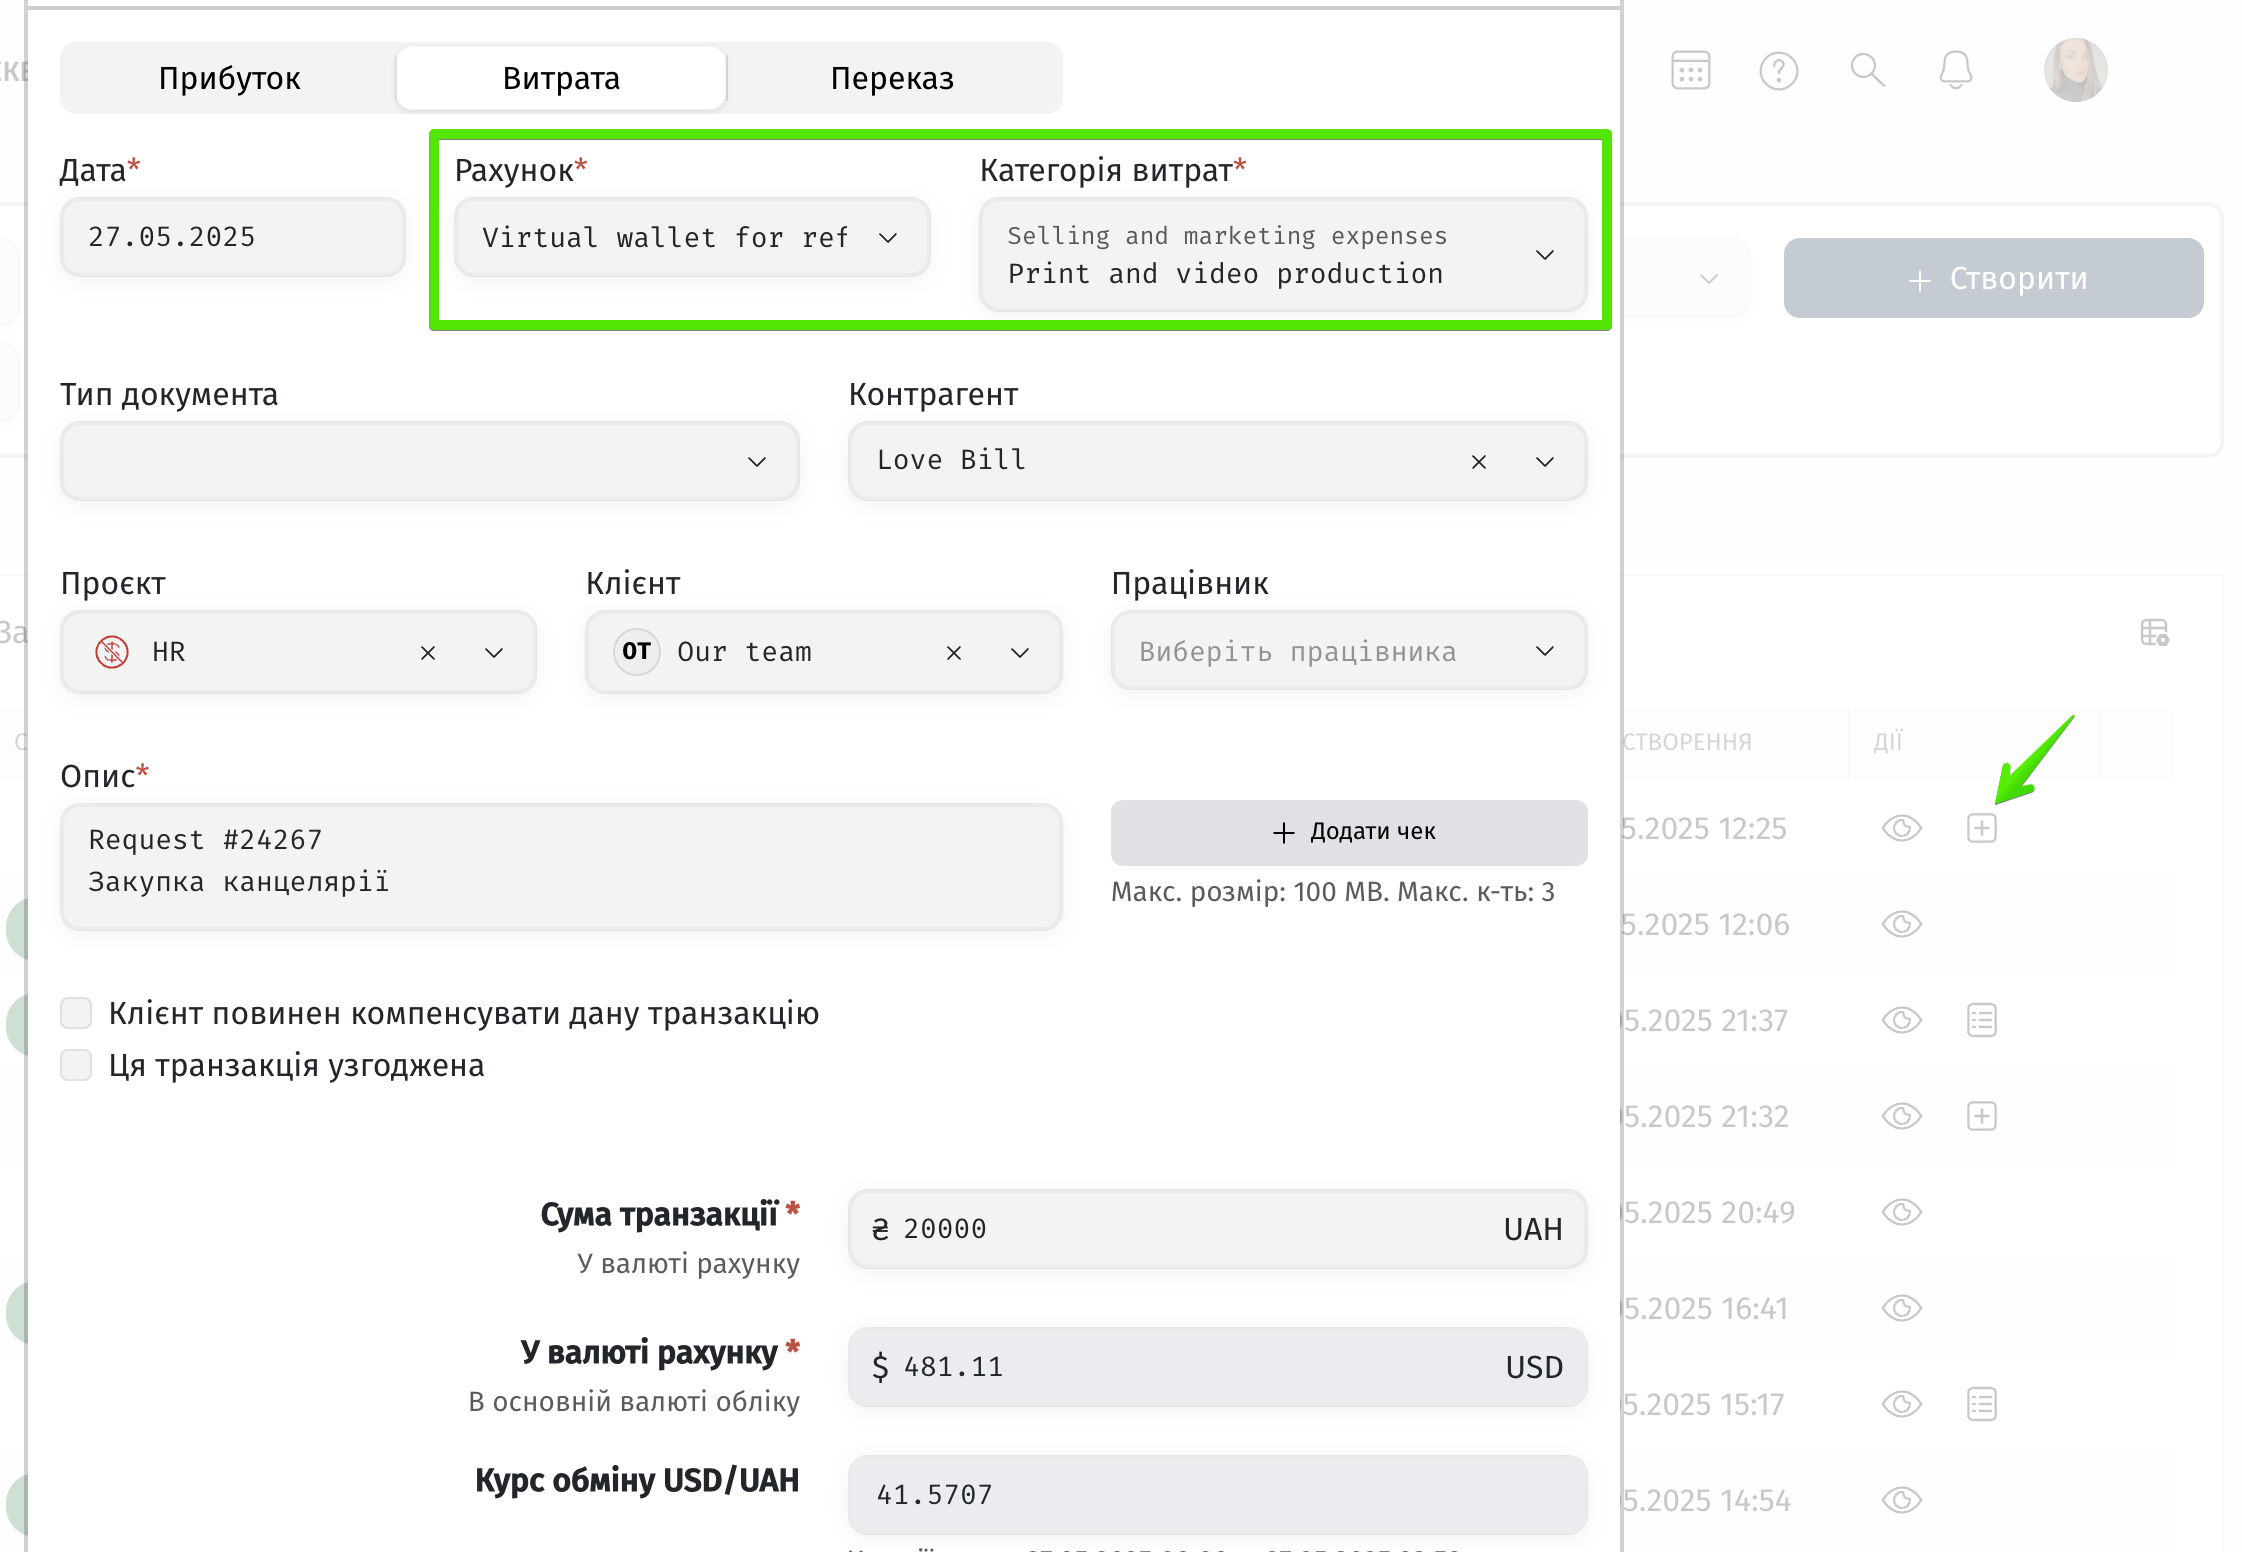Open the calendar icon in header
This screenshot has width=2242, height=1552.
1690,71
